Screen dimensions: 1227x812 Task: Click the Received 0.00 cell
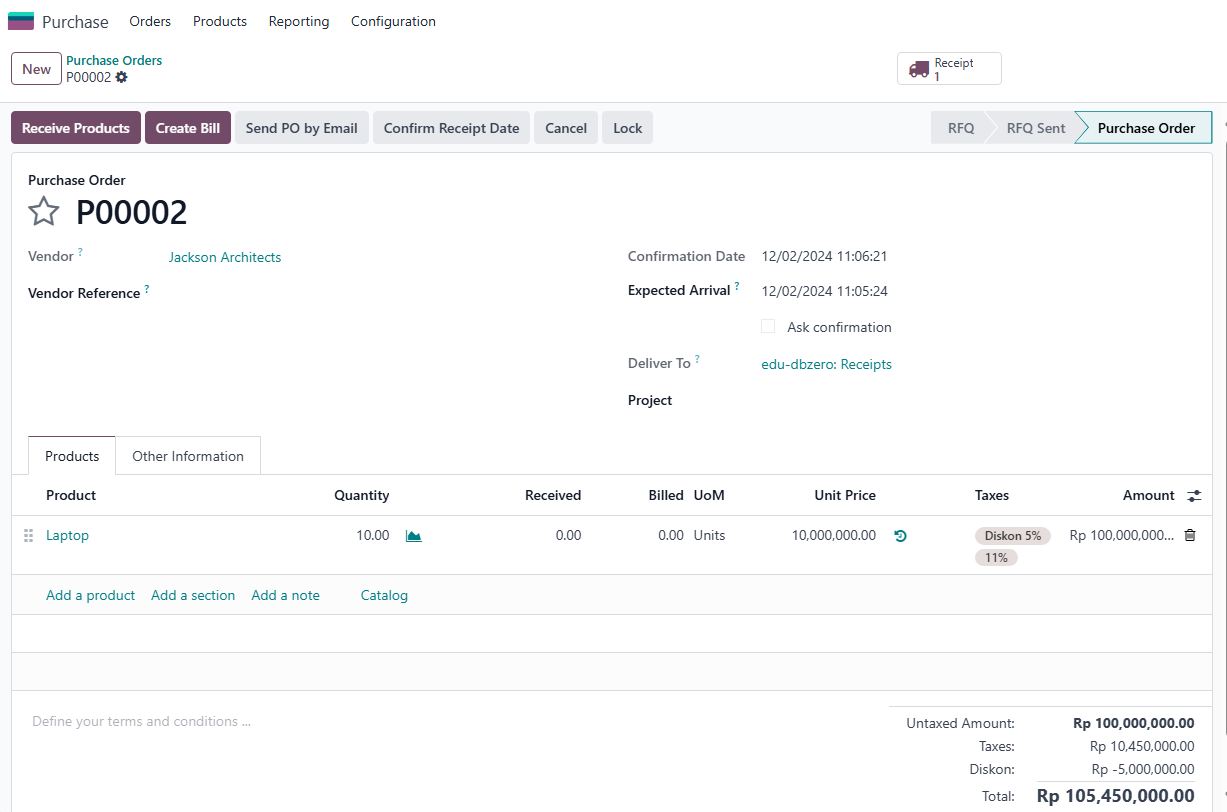coord(568,536)
